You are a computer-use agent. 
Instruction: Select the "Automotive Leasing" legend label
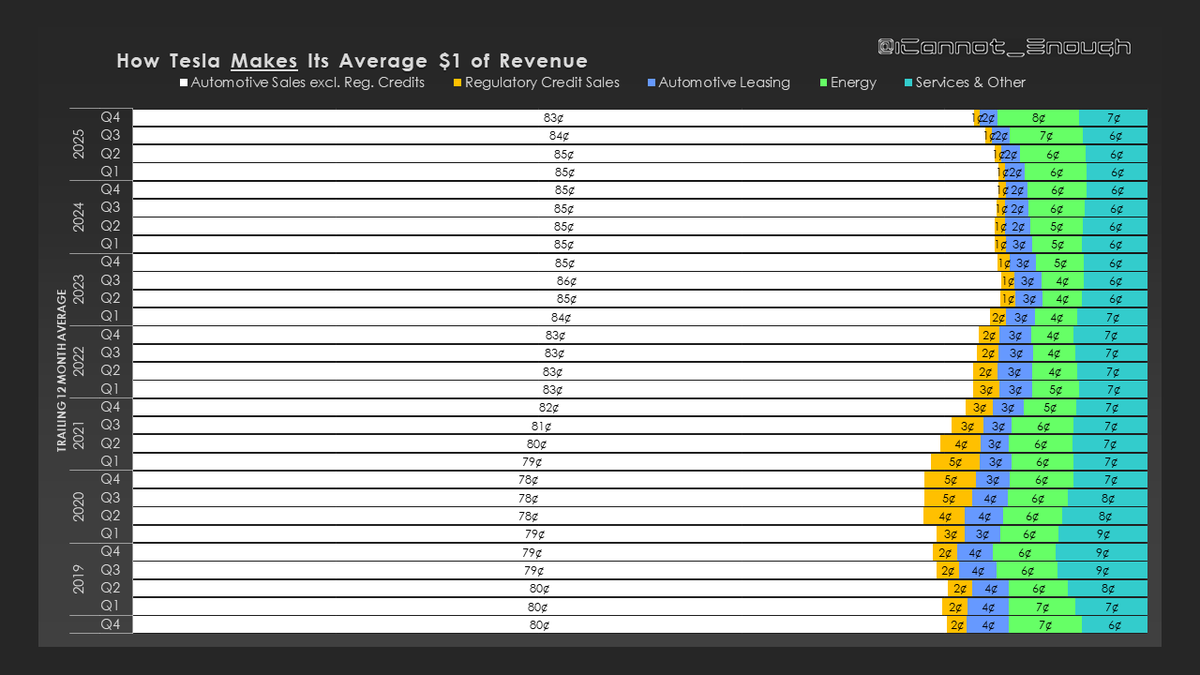(724, 83)
